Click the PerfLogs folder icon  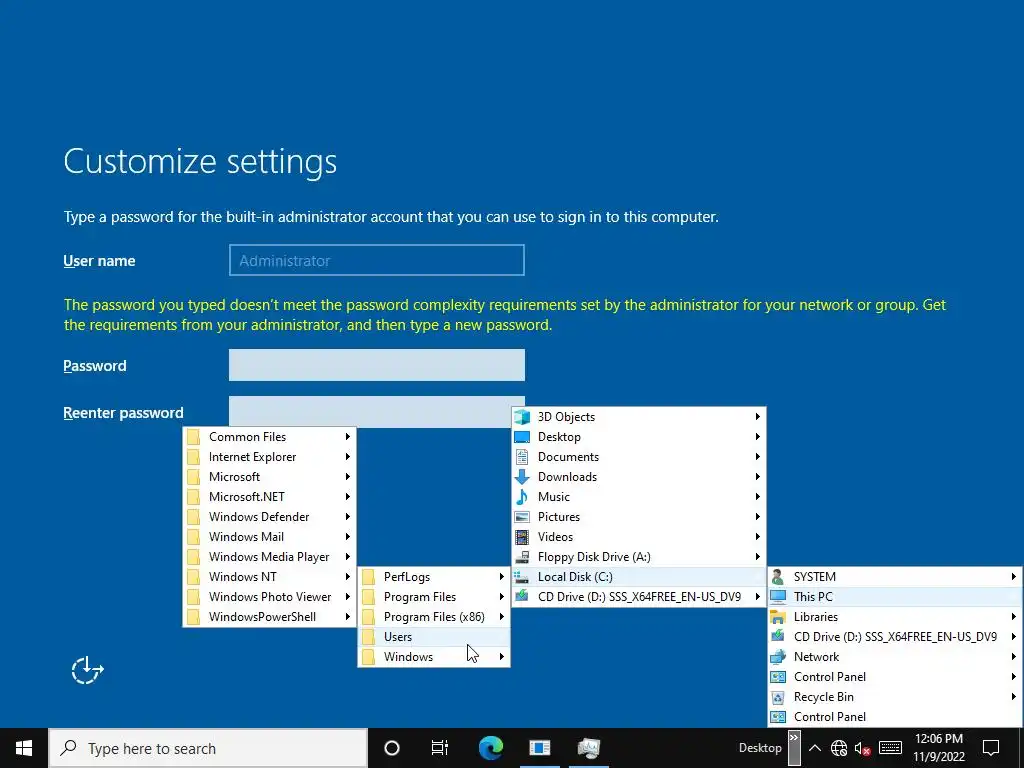click(368, 577)
